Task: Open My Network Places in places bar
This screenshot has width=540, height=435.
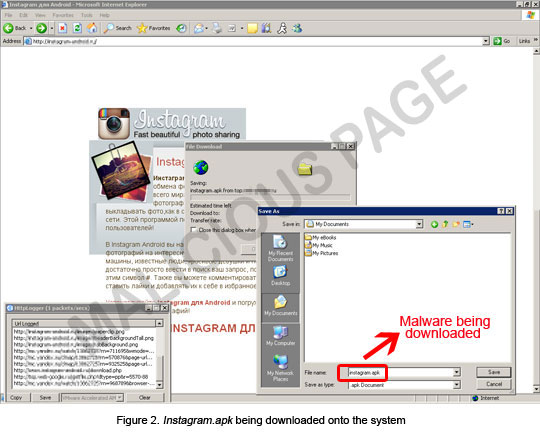Action: click(x=280, y=368)
